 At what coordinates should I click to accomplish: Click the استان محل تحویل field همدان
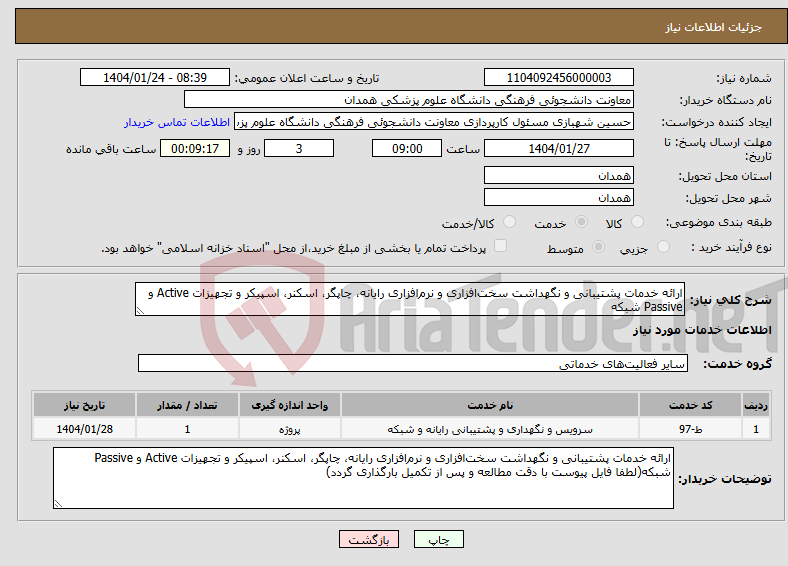point(558,175)
